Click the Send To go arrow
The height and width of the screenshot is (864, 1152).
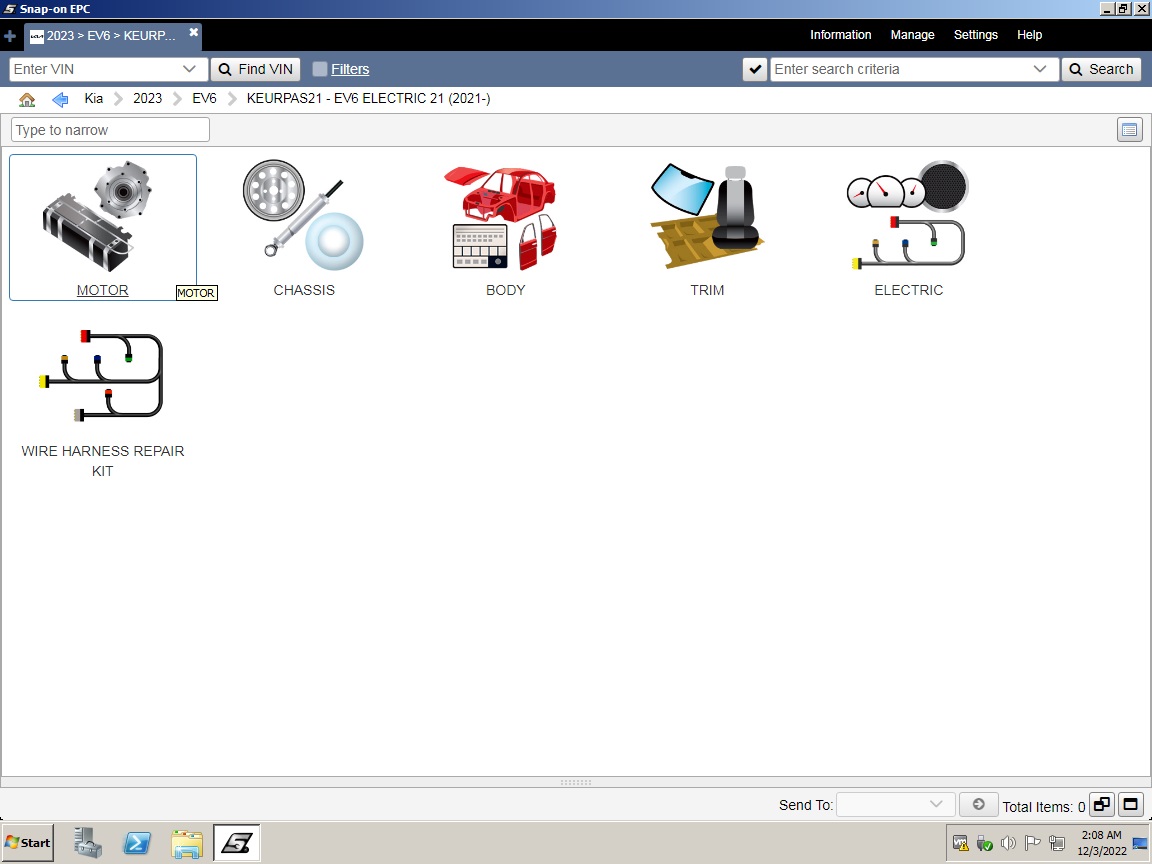coord(978,804)
